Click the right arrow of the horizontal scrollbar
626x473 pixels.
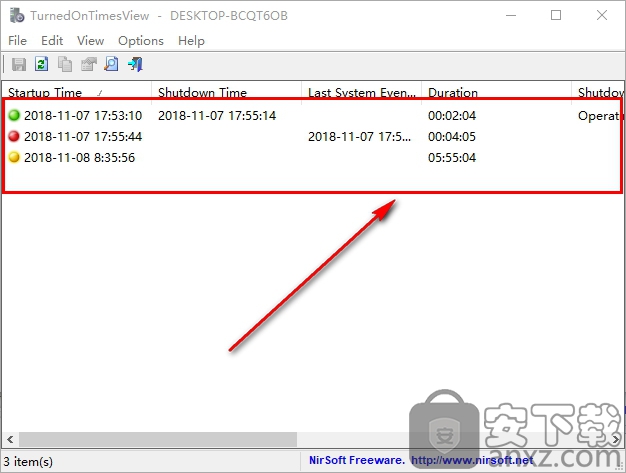pyautogui.click(x=616, y=439)
